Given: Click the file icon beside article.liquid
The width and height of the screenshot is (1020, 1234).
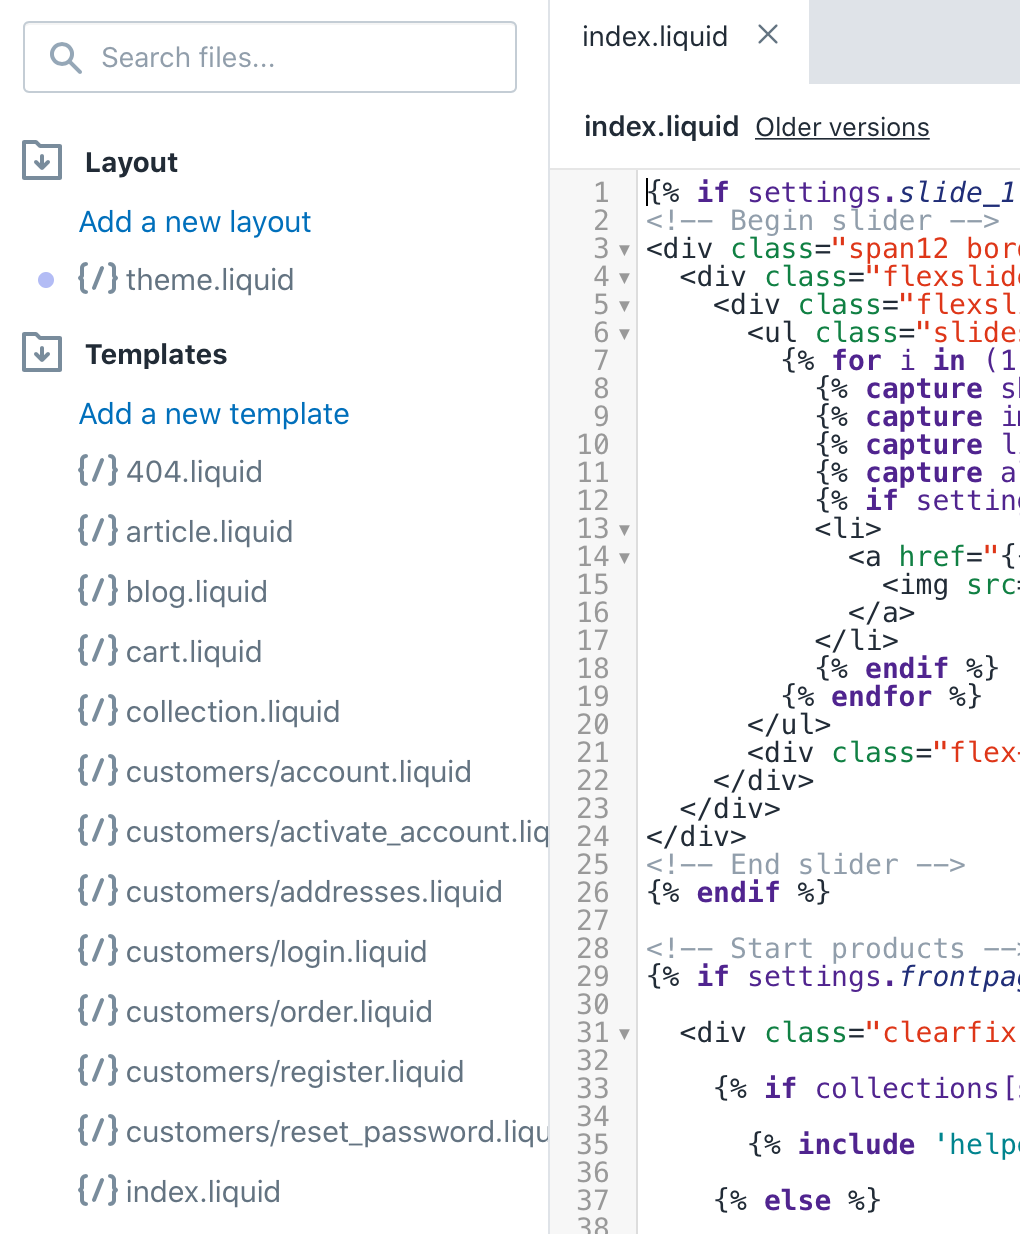Looking at the screenshot, I should pos(98,531).
